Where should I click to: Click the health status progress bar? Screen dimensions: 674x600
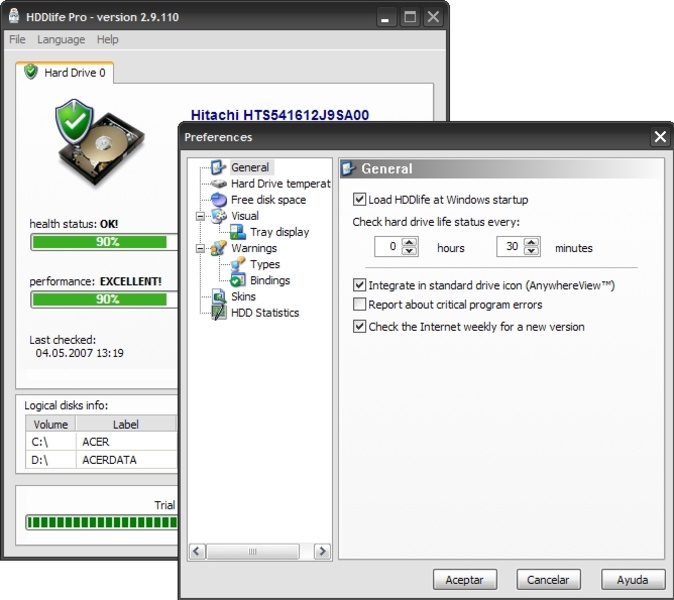pos(104,242)
